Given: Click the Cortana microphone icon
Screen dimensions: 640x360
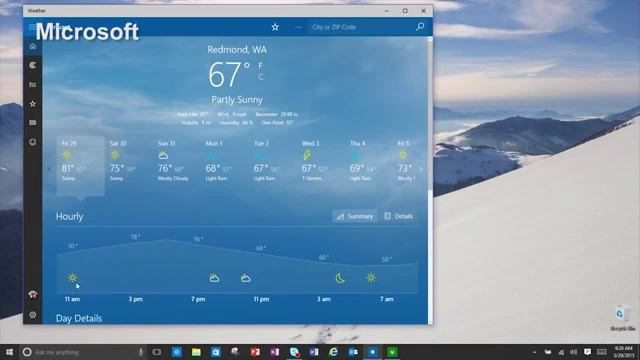Looking at the screenshot, I should (x=141, y=352).
